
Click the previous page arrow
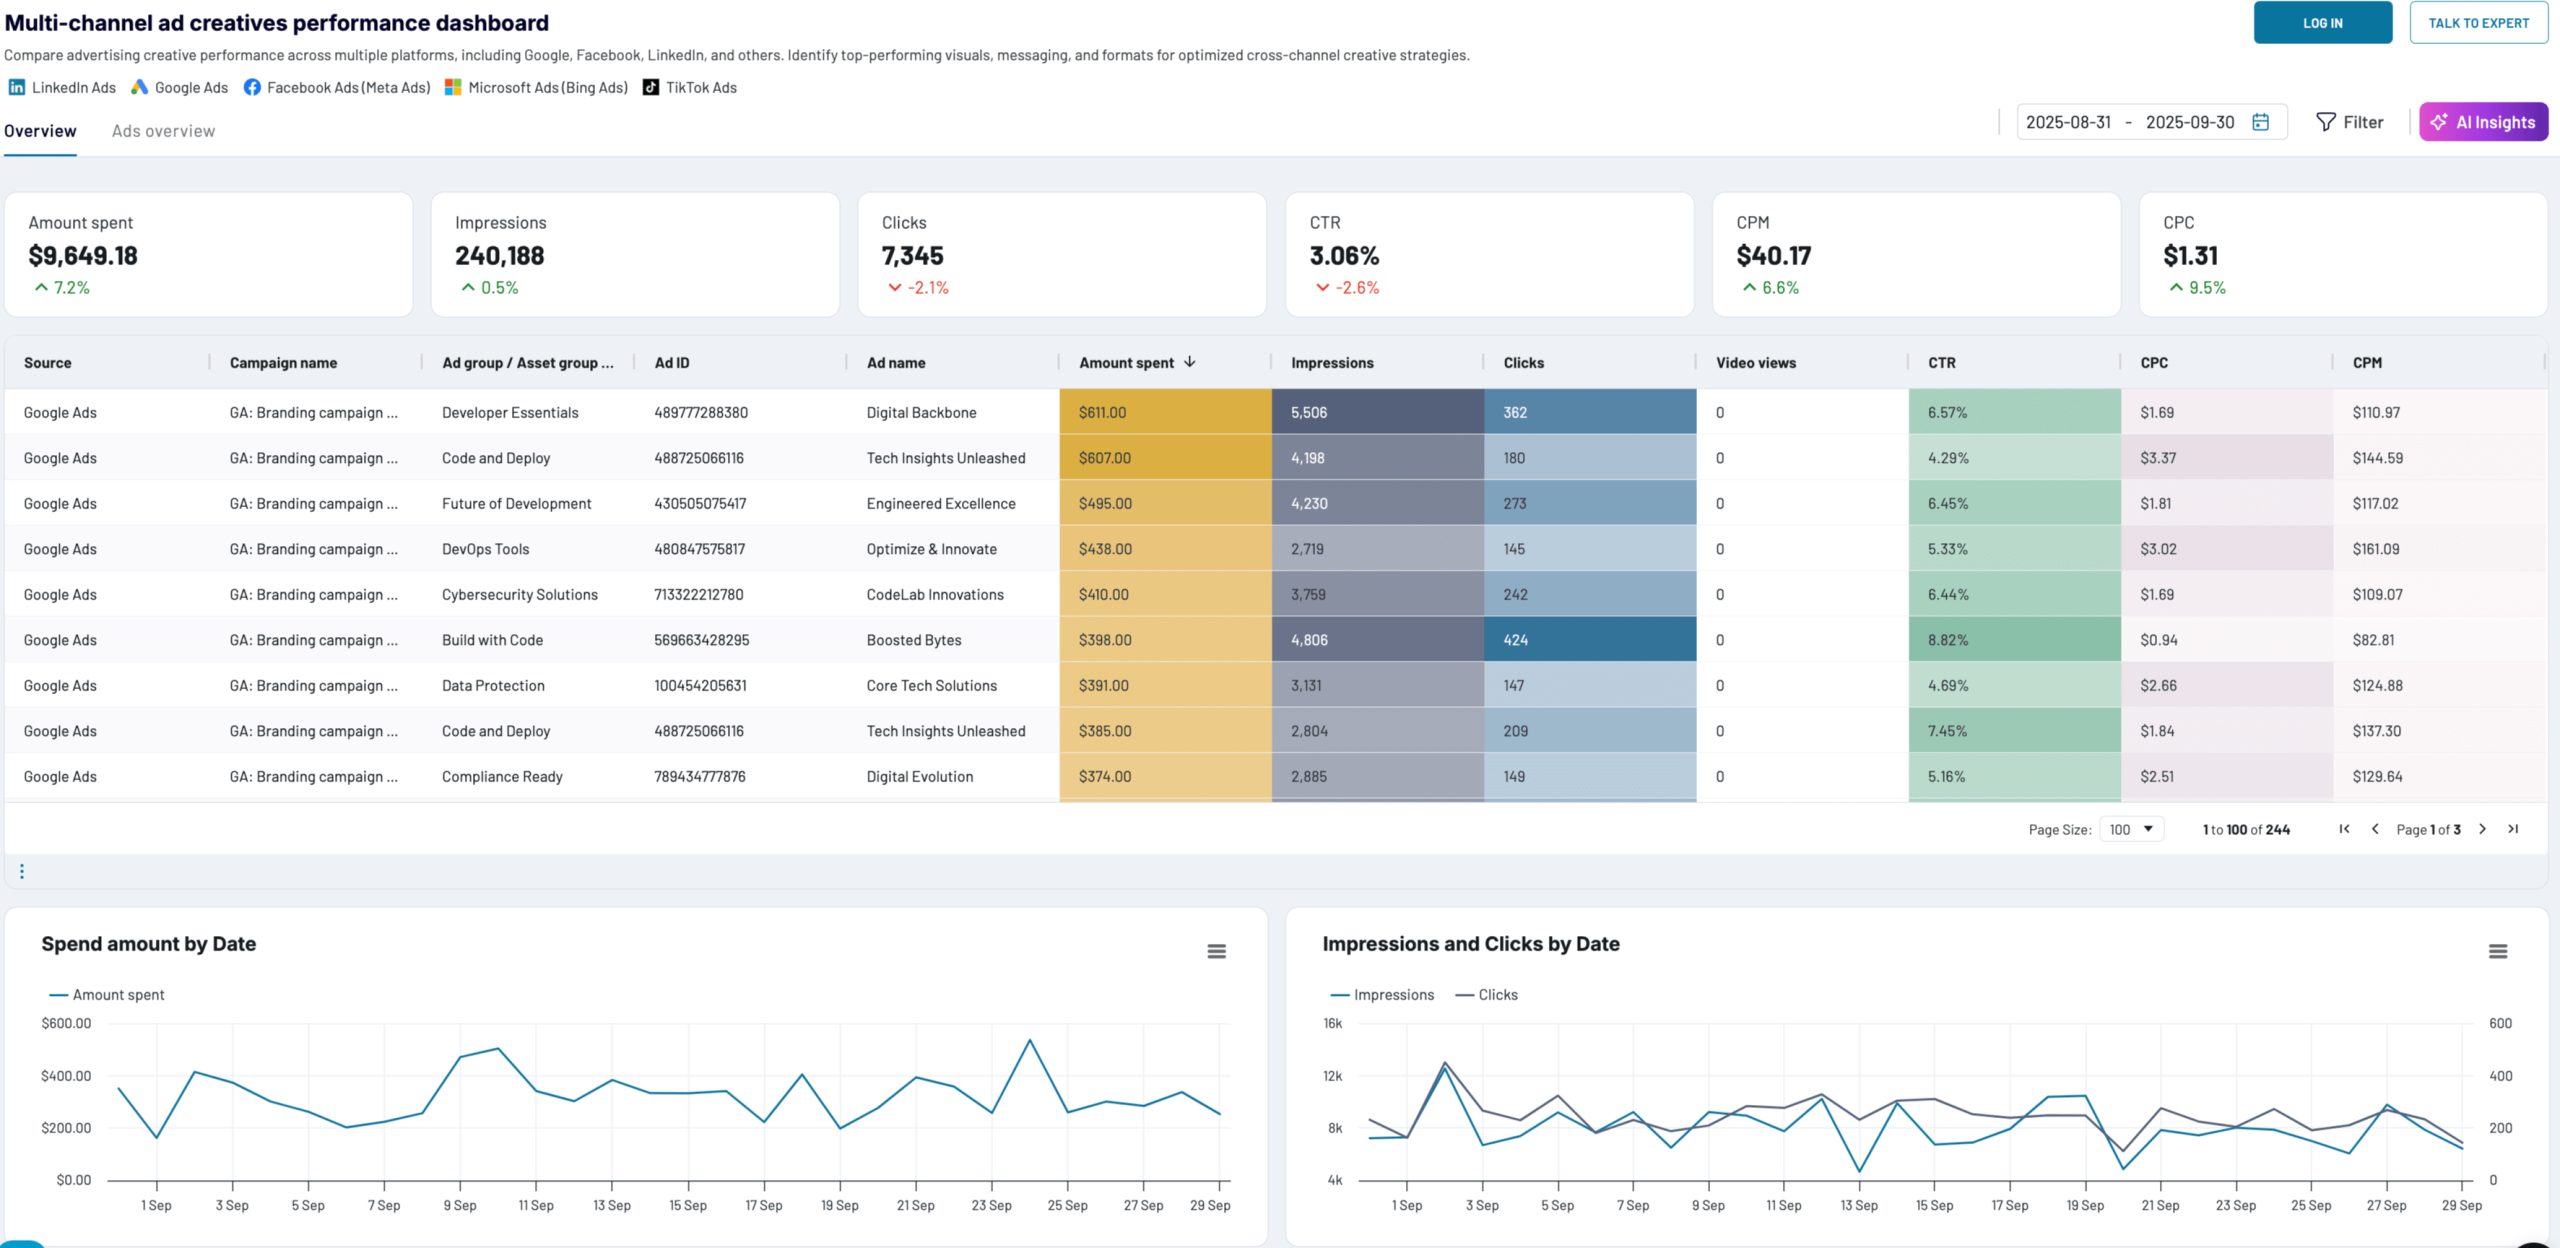tap(2375, 829)
